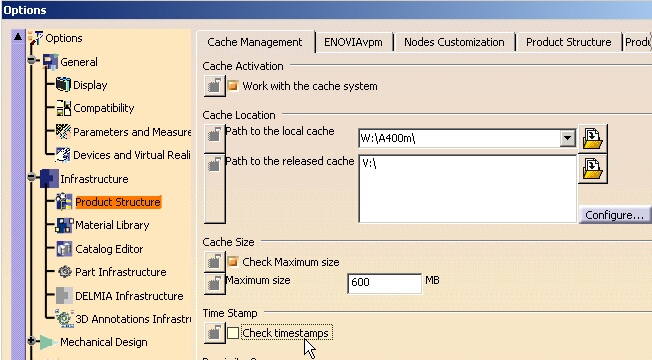652x360 pixels.
Task: Enable the Check timestamps checkbox
Action: click(233, 333)
